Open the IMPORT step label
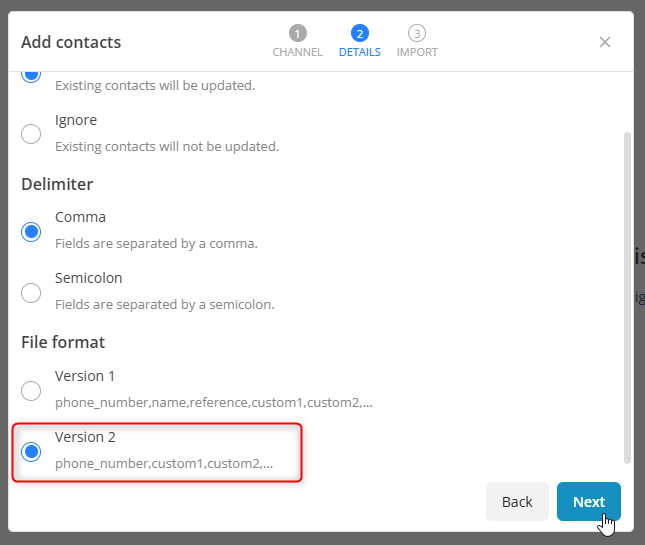 [417, 52]
